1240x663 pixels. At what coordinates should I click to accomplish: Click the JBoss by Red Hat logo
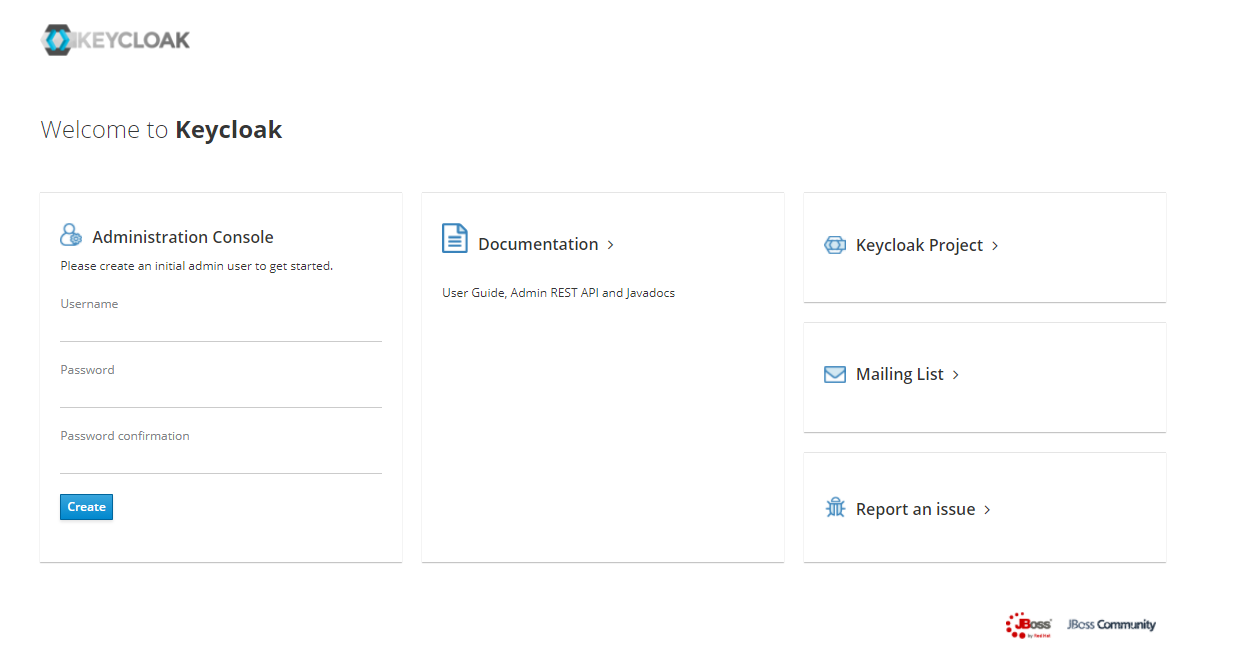1029,625
